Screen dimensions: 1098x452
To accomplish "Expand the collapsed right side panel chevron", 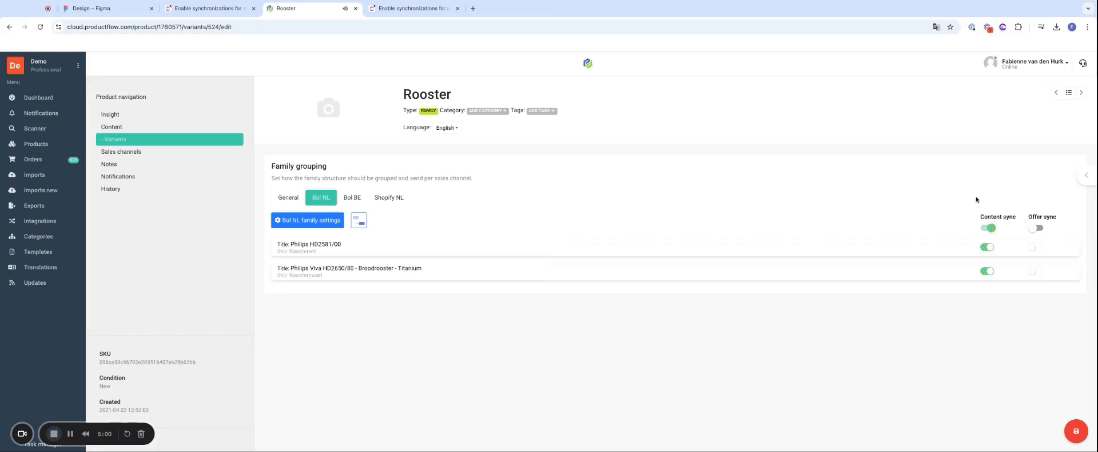I will click(x=1087, y=175).
